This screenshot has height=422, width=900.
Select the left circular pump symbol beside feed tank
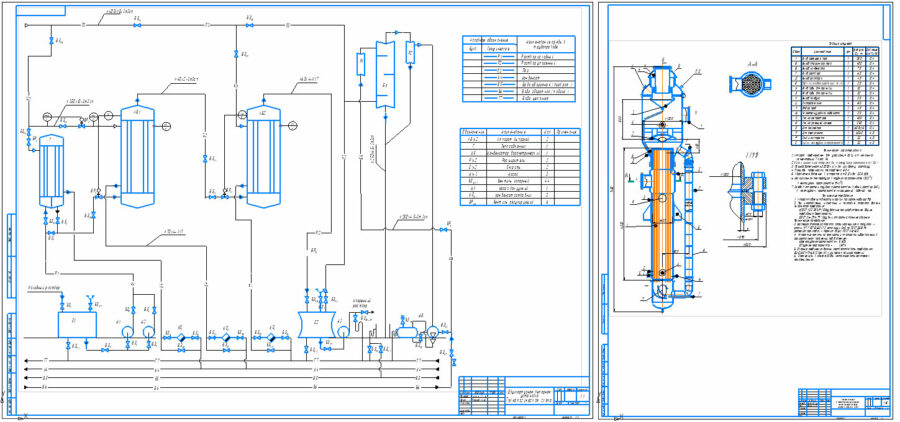[x=127, y=332]
